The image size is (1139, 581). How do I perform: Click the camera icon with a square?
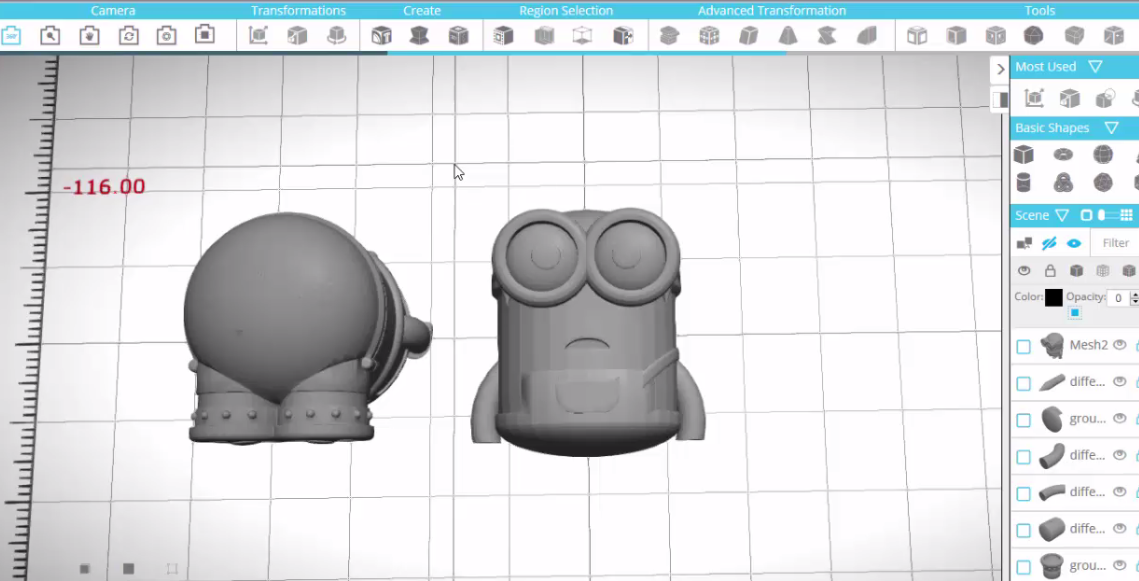pyautogui.click(x=205, y=35)
